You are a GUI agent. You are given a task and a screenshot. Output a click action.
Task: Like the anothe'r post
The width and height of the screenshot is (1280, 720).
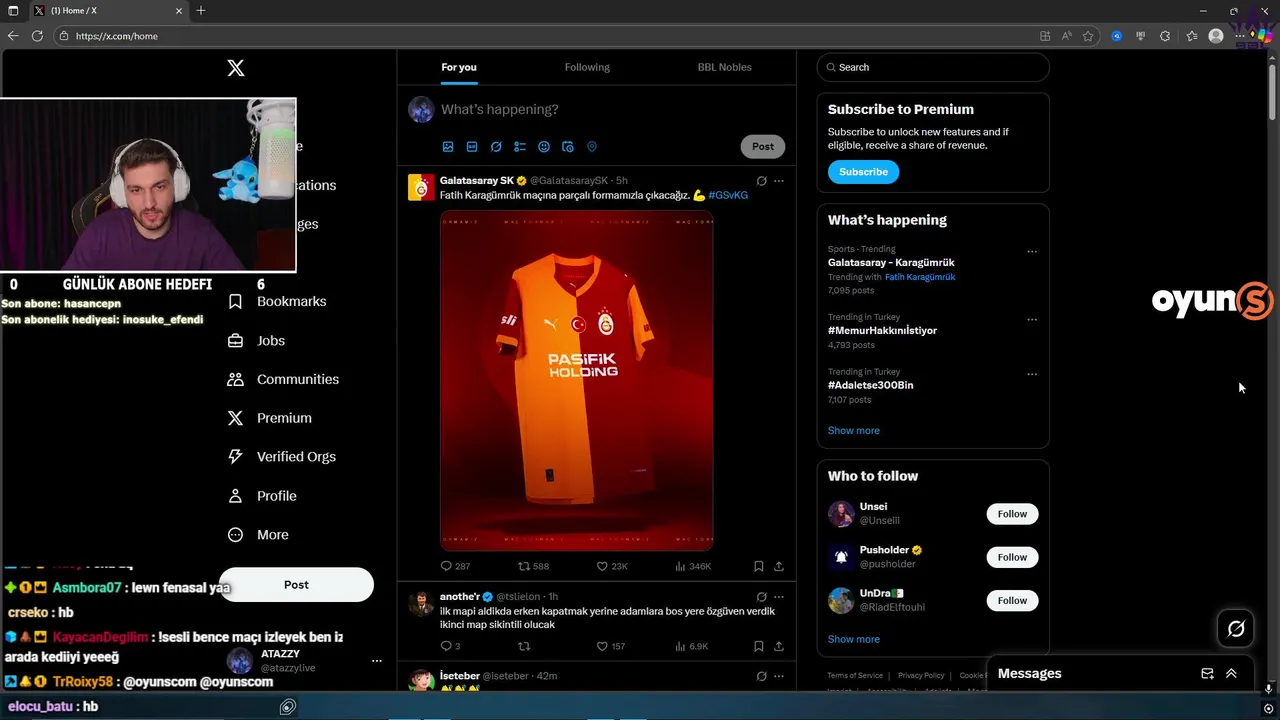click(611, 646)
